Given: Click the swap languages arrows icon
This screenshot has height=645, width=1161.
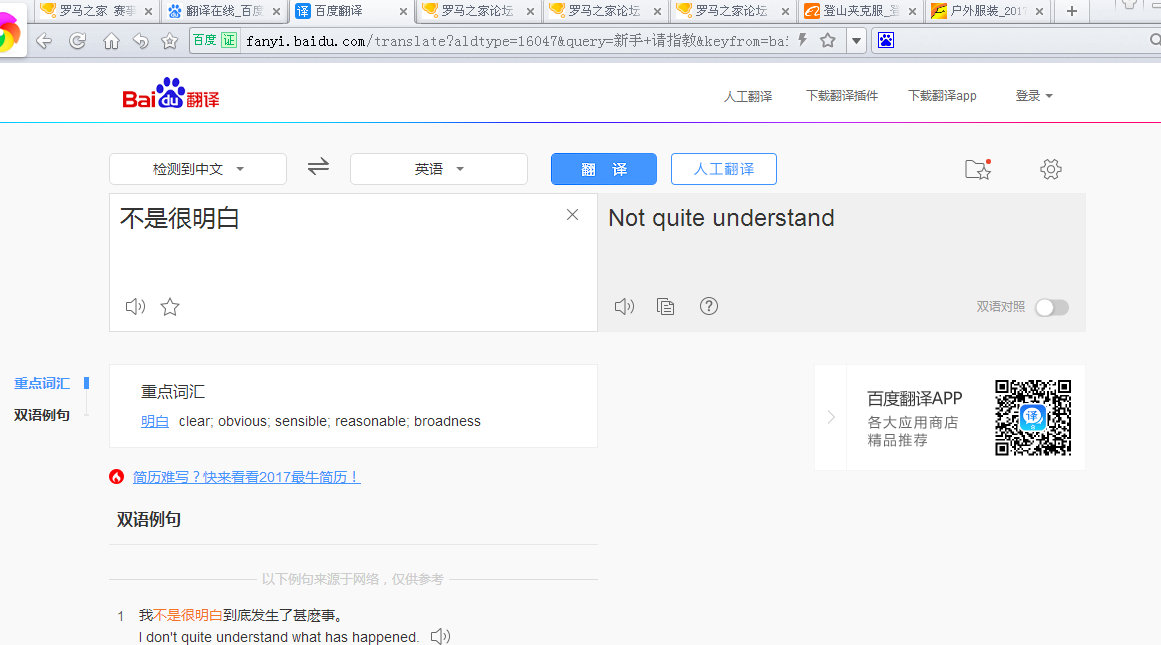Looking at the screenshot, I should point(318,168).
